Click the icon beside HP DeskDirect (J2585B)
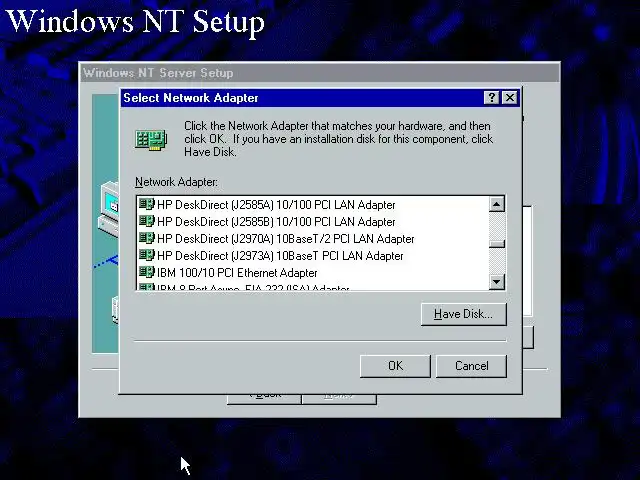 click(147, 221)
